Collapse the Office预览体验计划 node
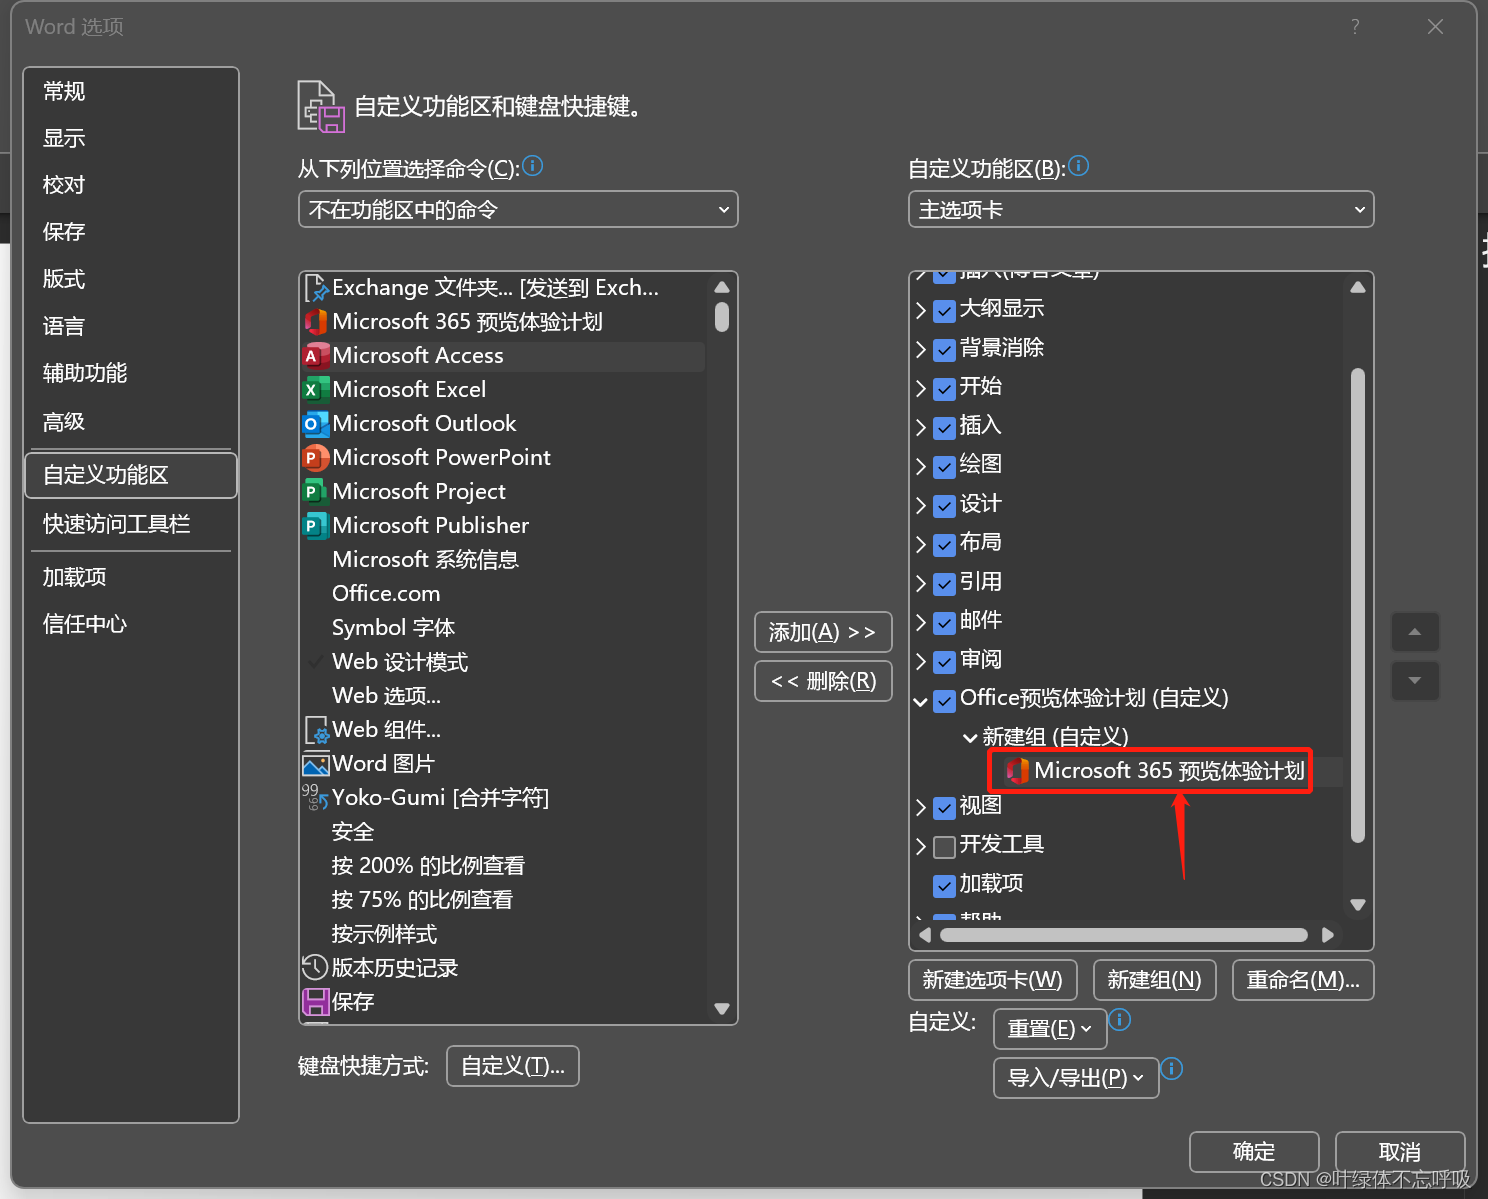 [921, 702]
